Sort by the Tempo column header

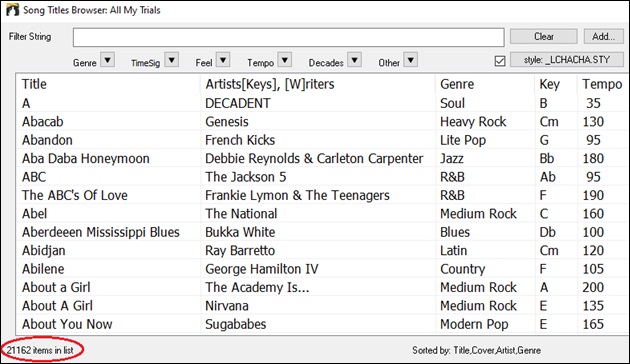click(602, 84)
